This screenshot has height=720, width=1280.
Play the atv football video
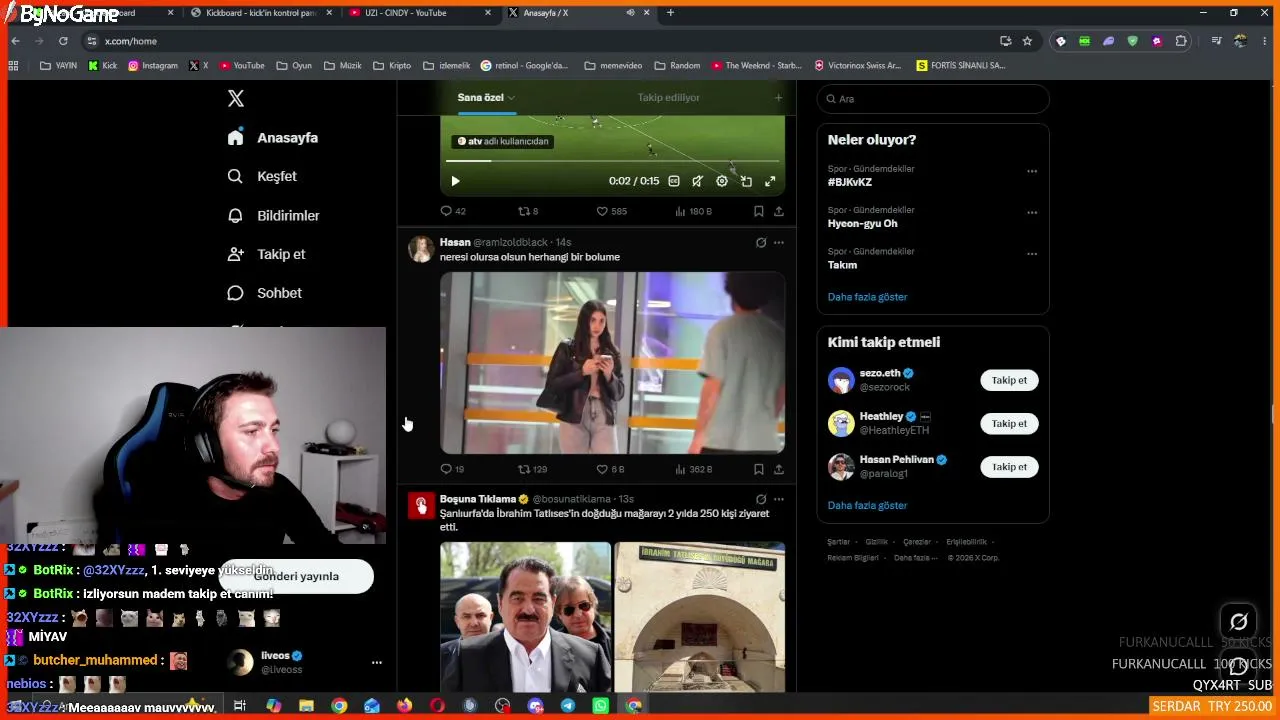[455, 181]
